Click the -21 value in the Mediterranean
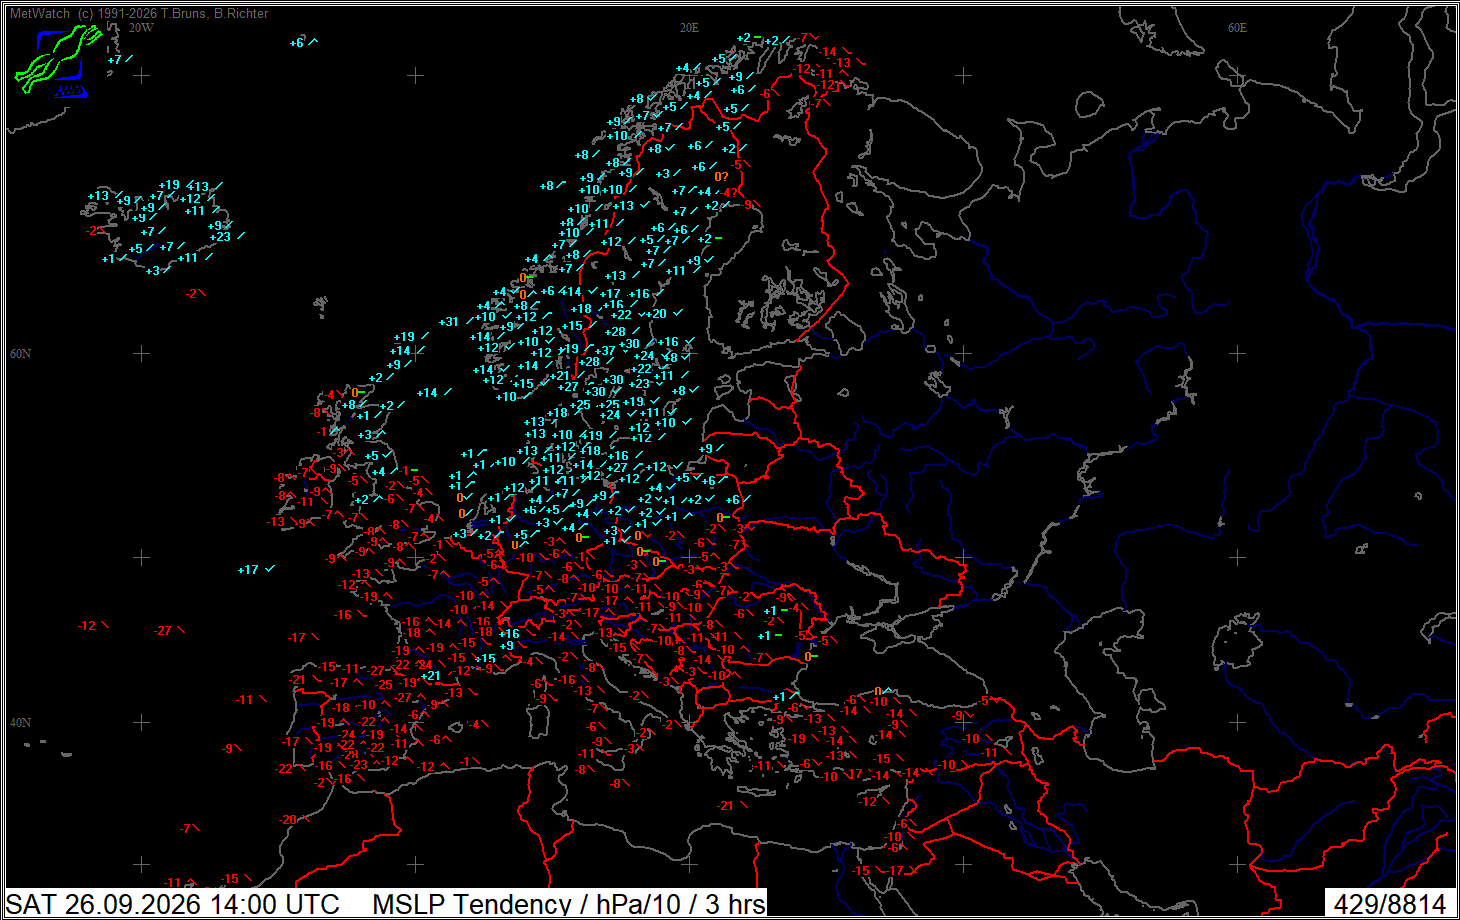This screenshot has width=1460, height=920. 725,806
